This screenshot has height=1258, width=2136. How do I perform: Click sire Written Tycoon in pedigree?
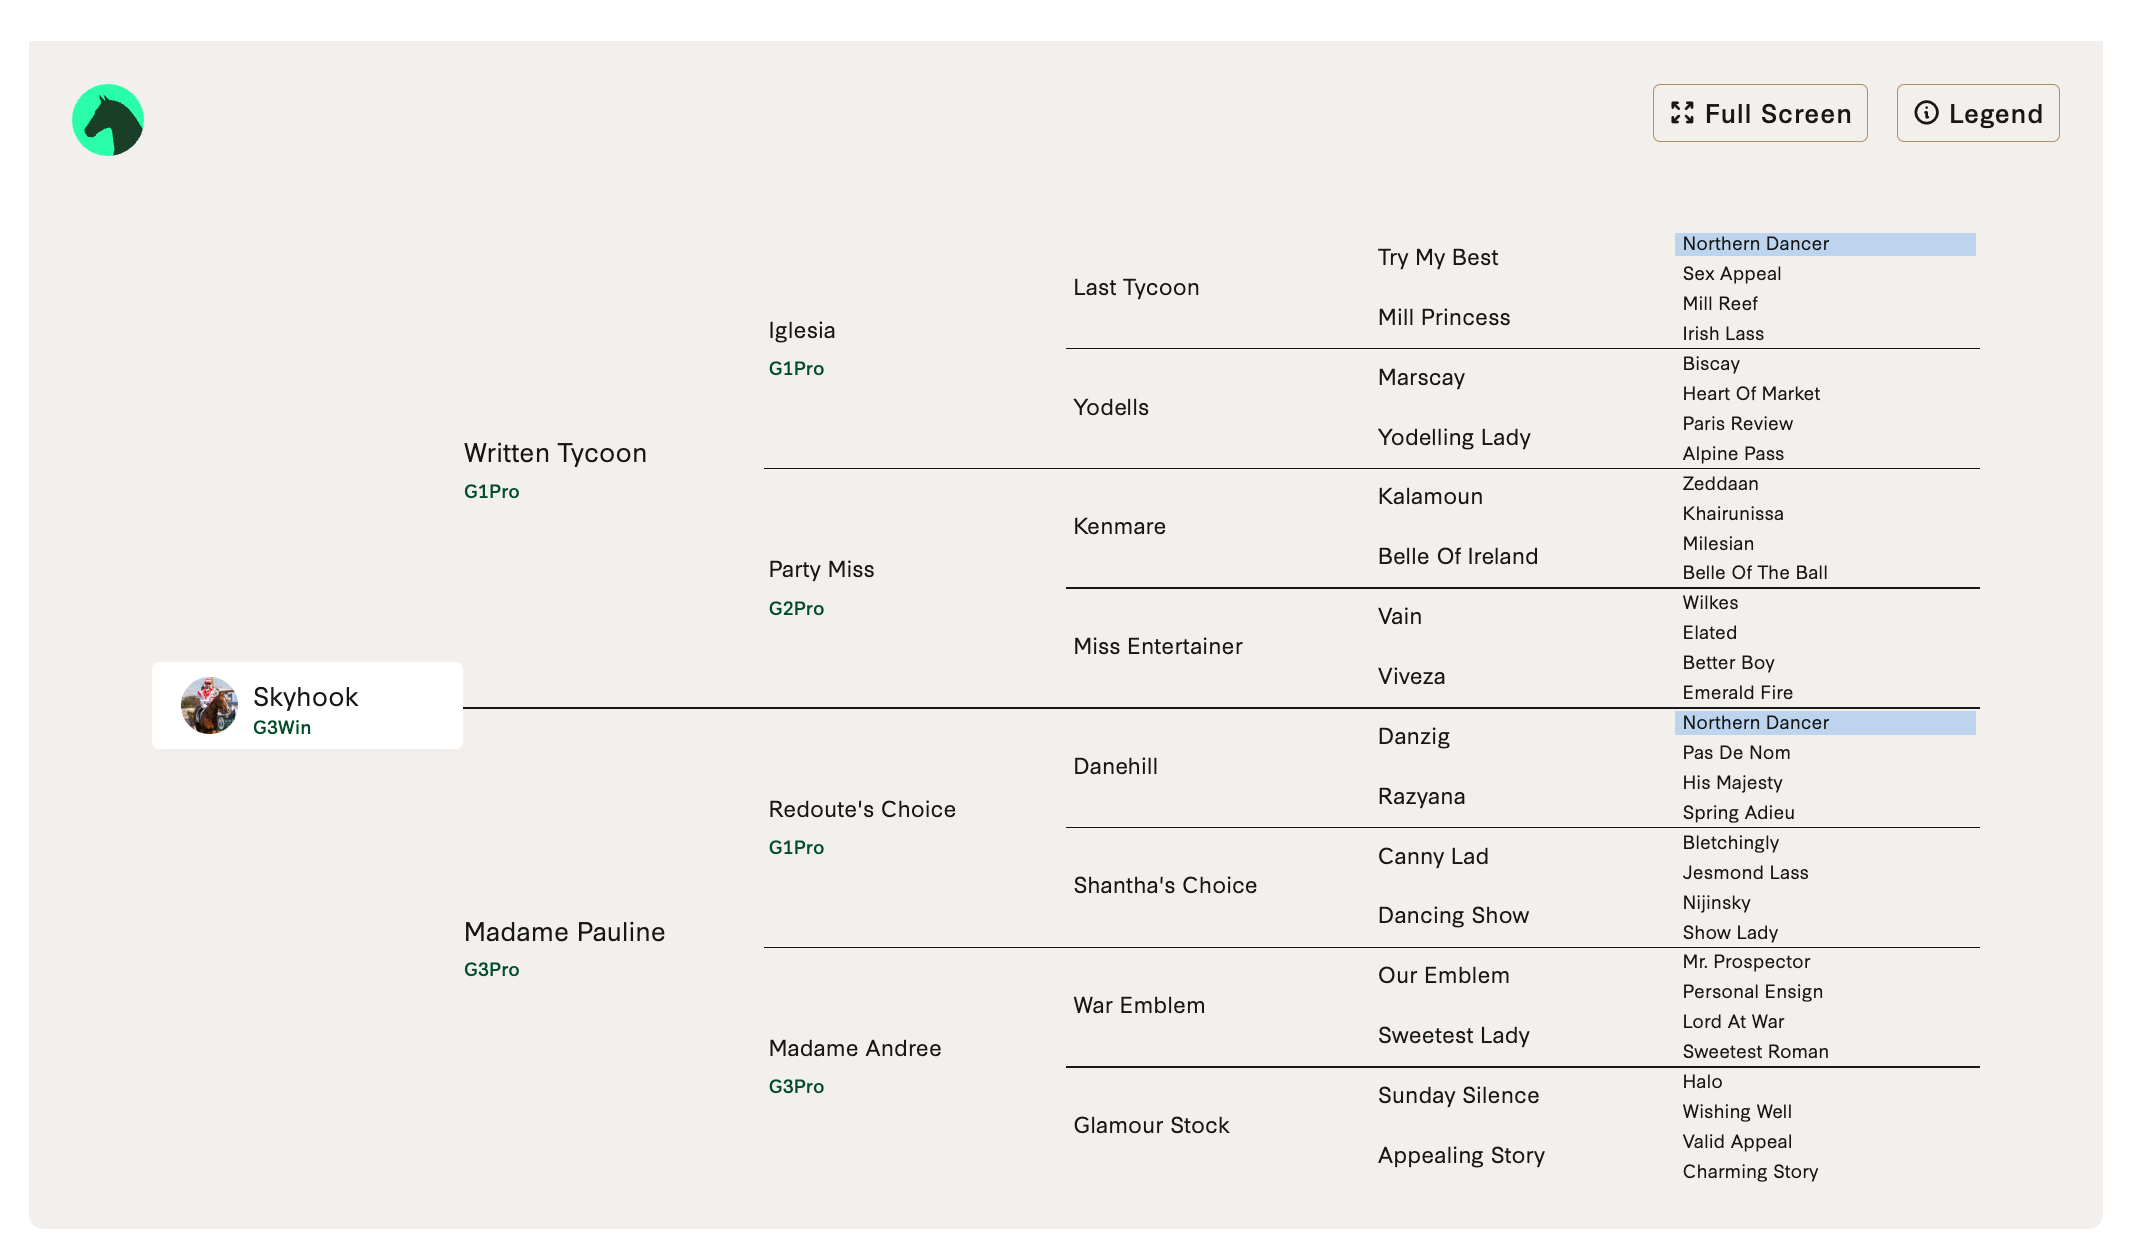click(x=555, y=453)
